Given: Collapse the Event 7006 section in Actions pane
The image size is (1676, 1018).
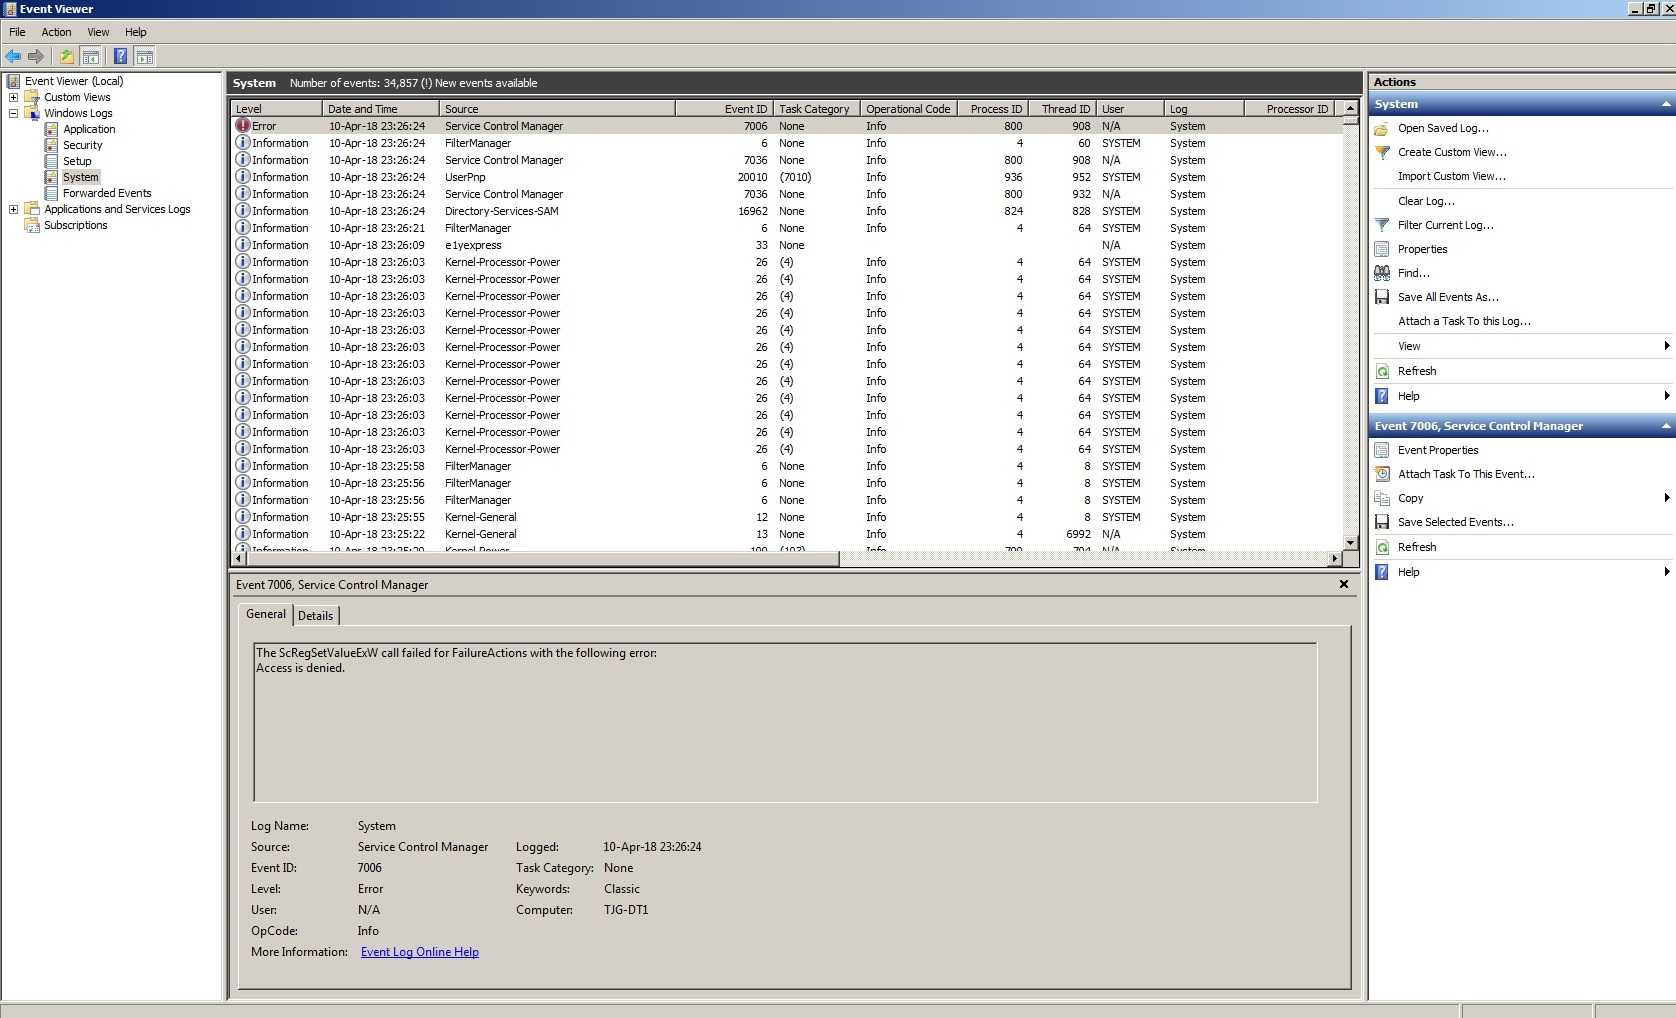Looking at the screenshot, I should point(1666,426).
